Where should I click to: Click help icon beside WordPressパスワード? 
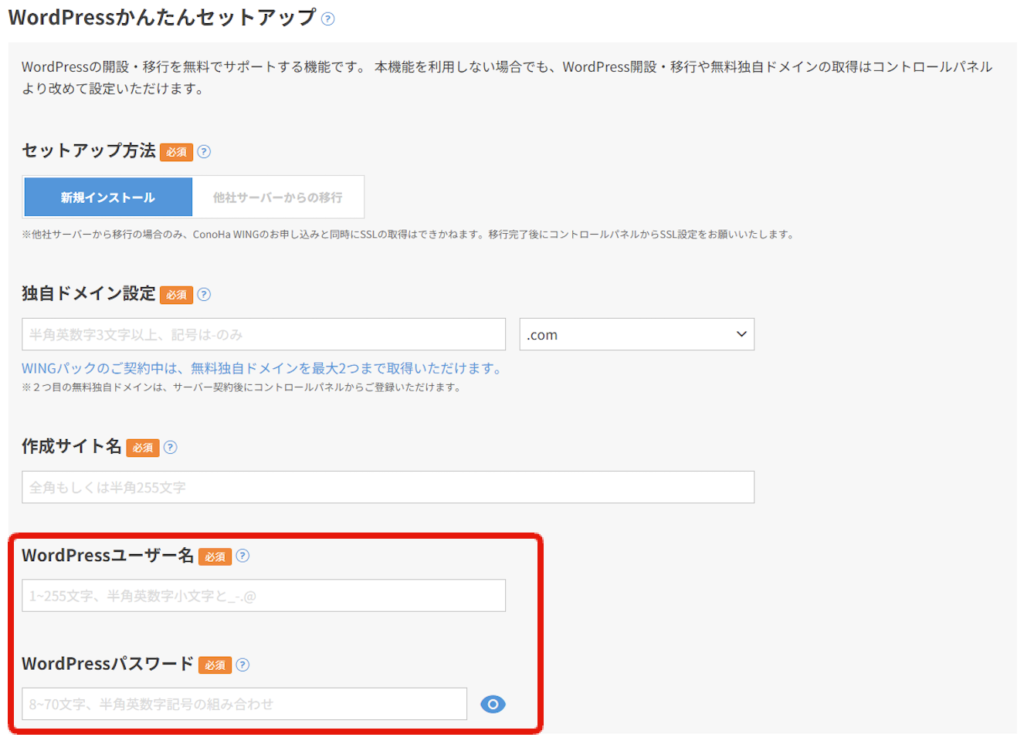pos(242,665)
